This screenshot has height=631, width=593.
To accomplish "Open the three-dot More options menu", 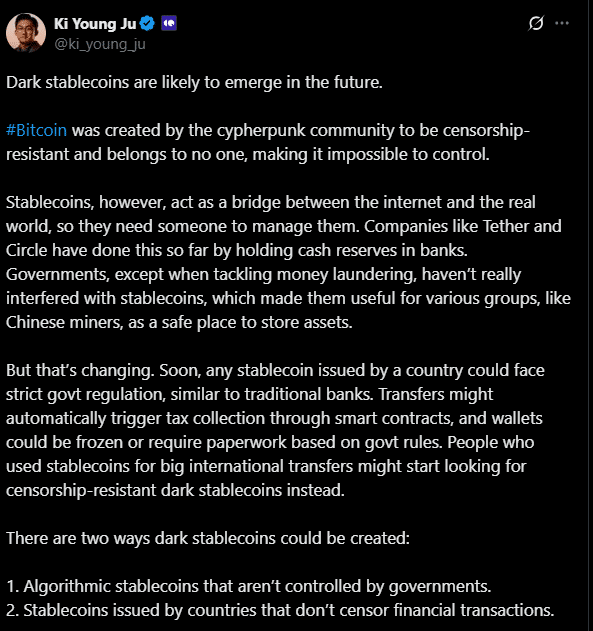I will pos(562,23).
